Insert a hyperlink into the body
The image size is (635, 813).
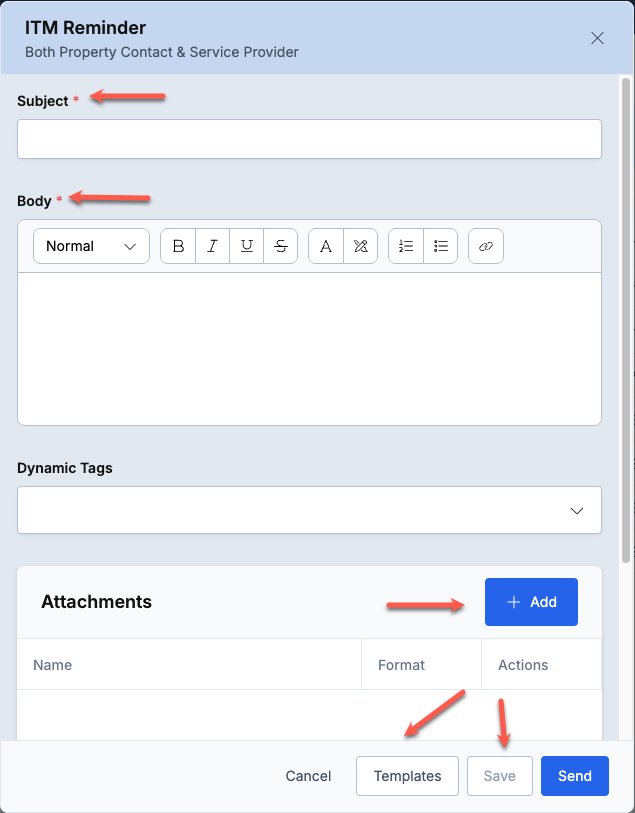click(x=486, y=246)
